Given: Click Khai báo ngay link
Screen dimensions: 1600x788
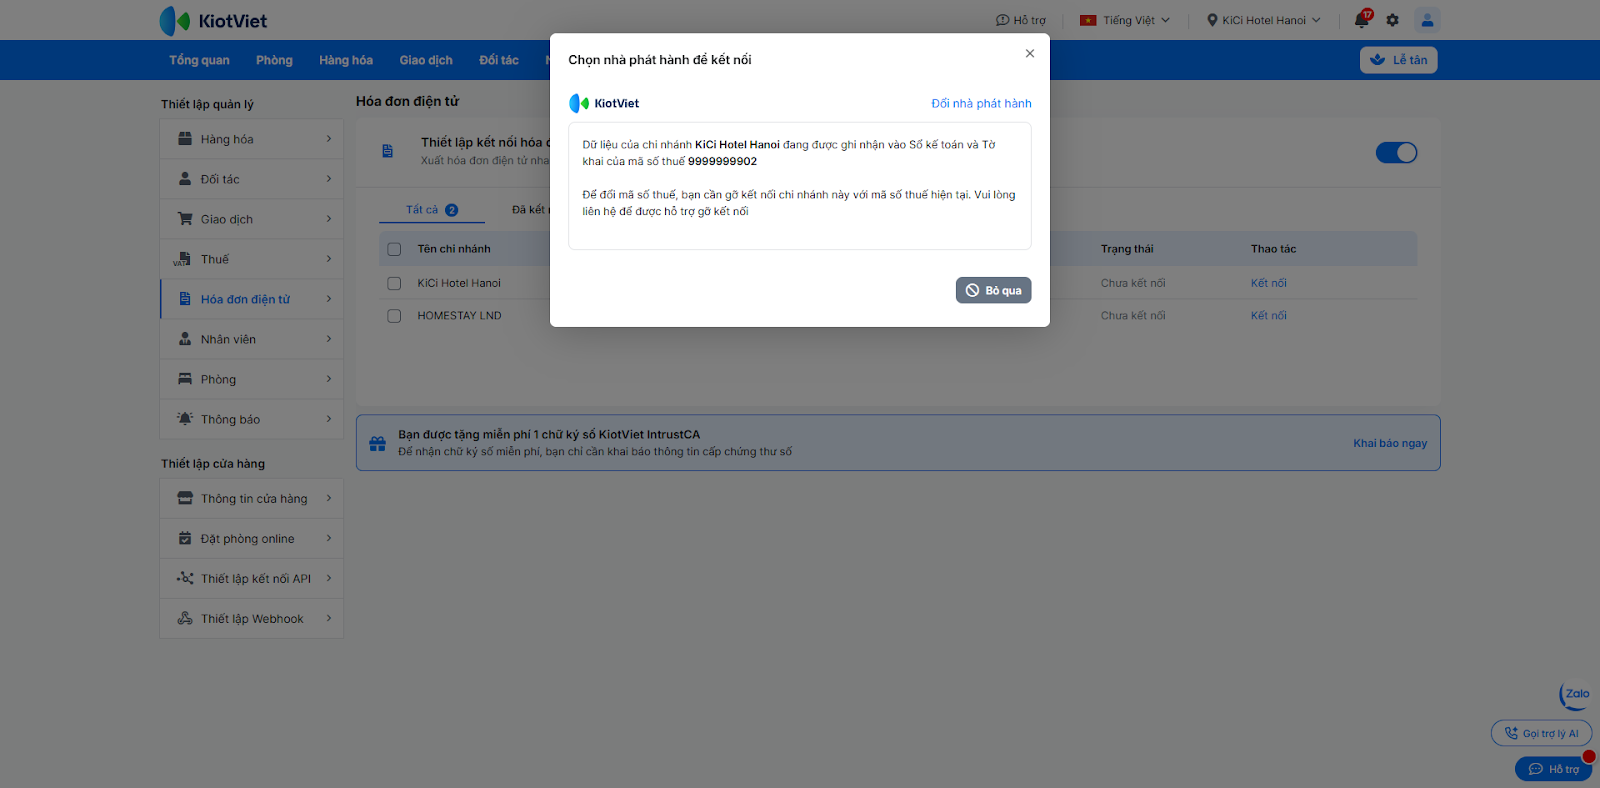Looking at the screenshot, I should point(1390,443).
